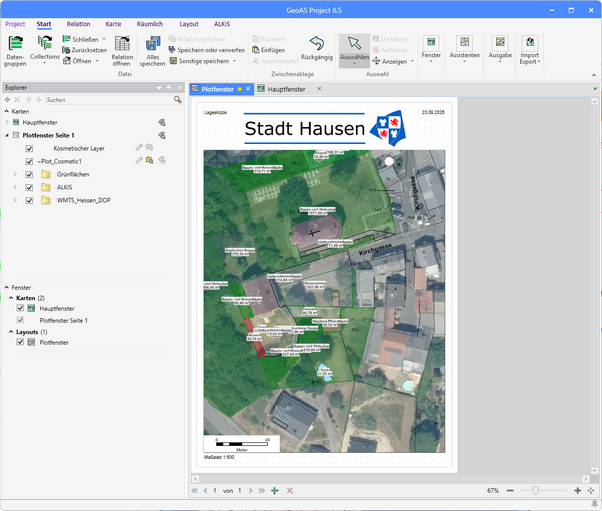The height and width of the screenshot is (511, 602).
Task: Open the Fenster ribbon menu
Action: [431, 50]
